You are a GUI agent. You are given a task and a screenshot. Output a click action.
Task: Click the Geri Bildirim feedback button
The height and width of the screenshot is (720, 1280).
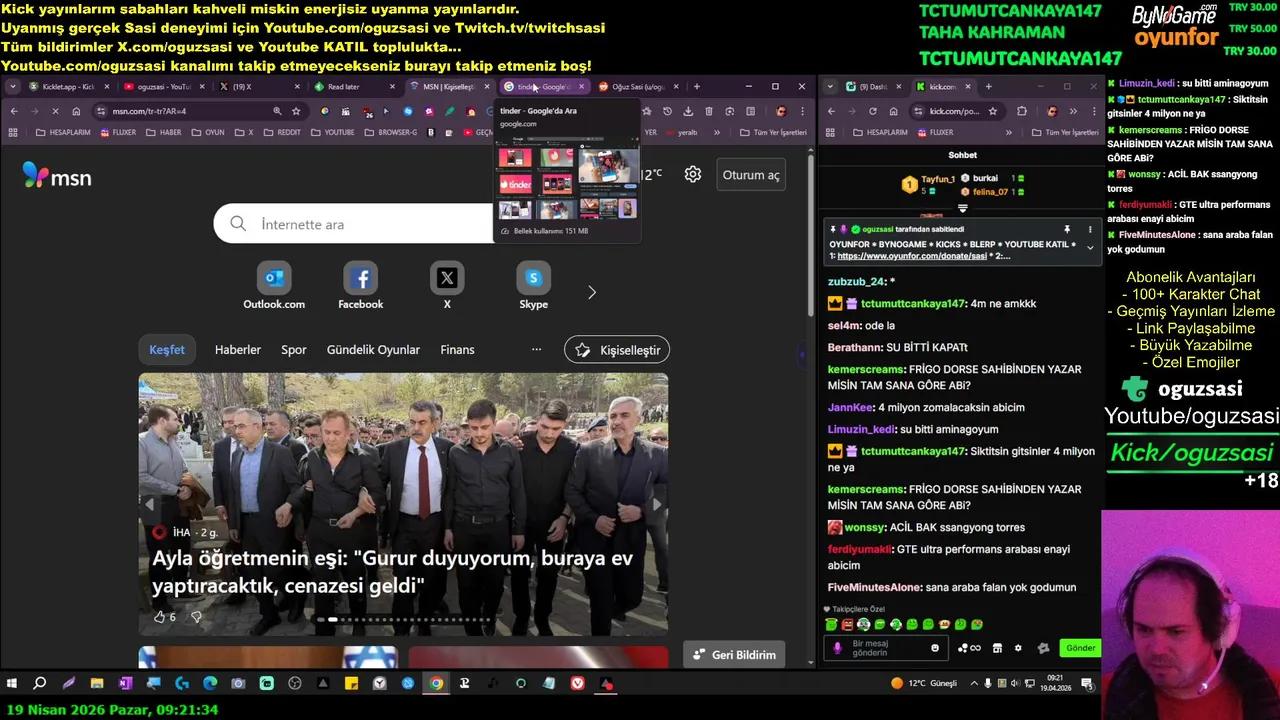tap(735, 655)
